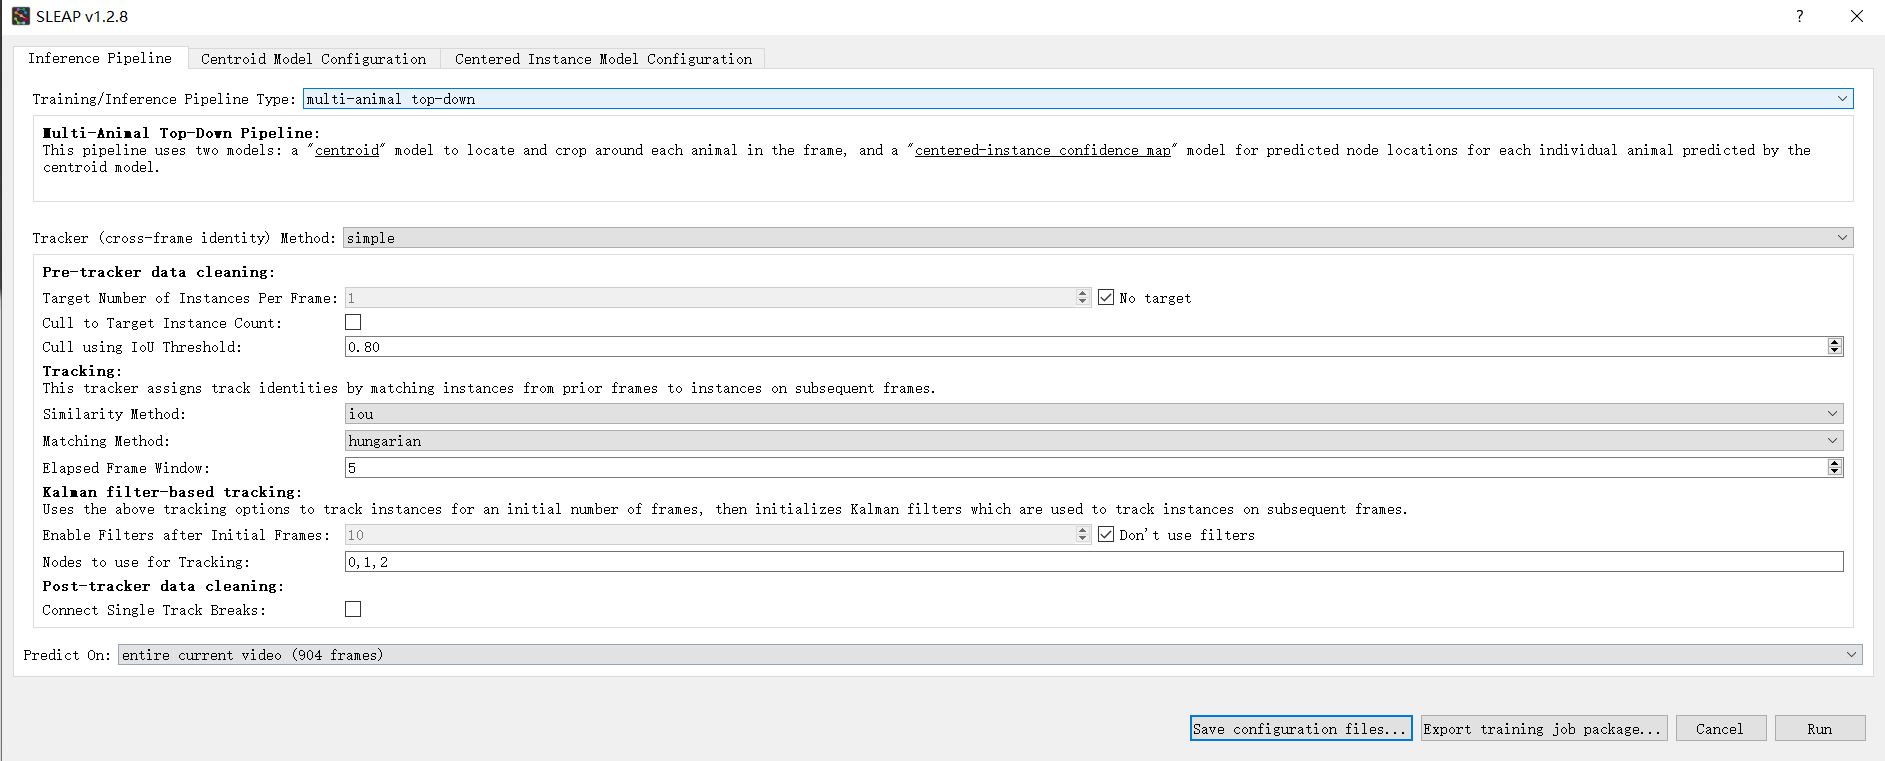The image size is (1885, 761).
Task: Click the Run button
Action: [1820, 728]
